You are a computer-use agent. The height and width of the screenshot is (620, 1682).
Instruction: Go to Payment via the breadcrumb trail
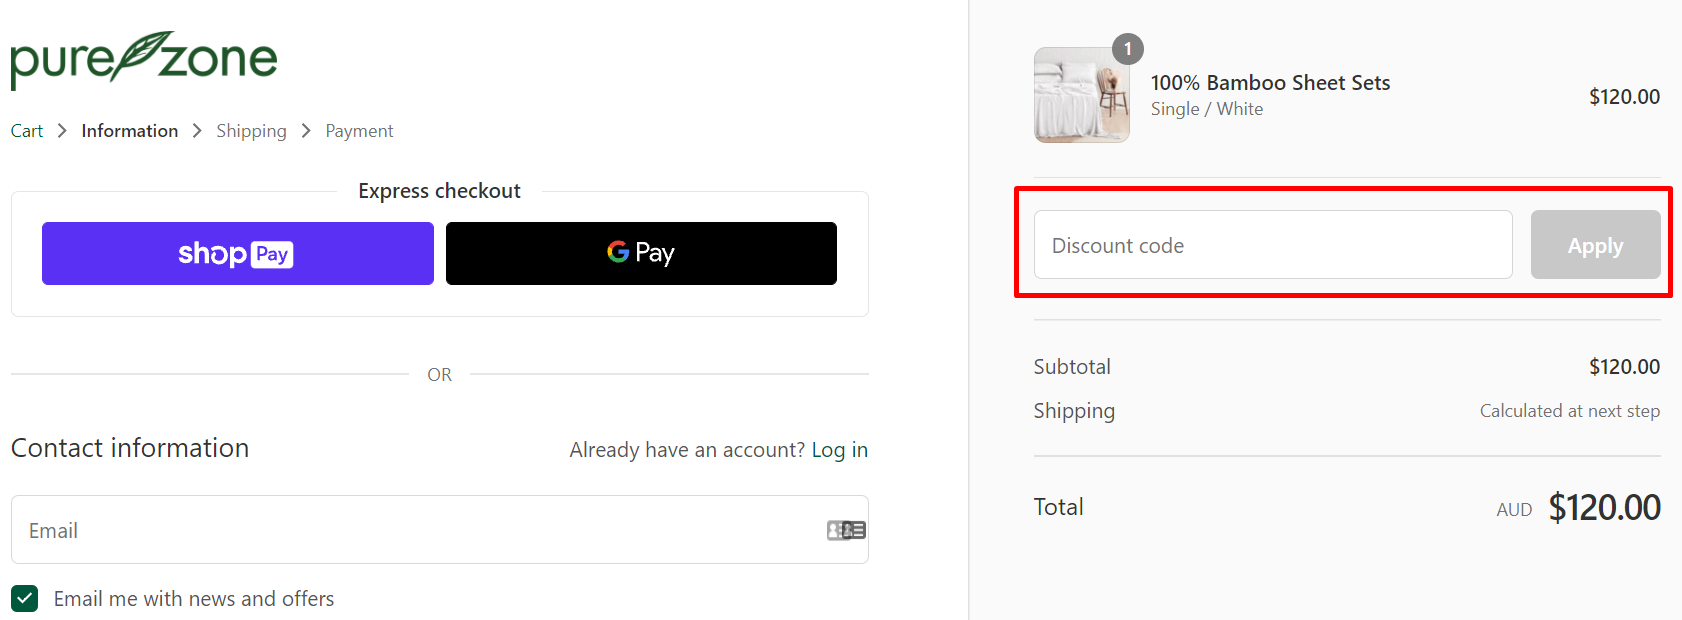[359, 130]
